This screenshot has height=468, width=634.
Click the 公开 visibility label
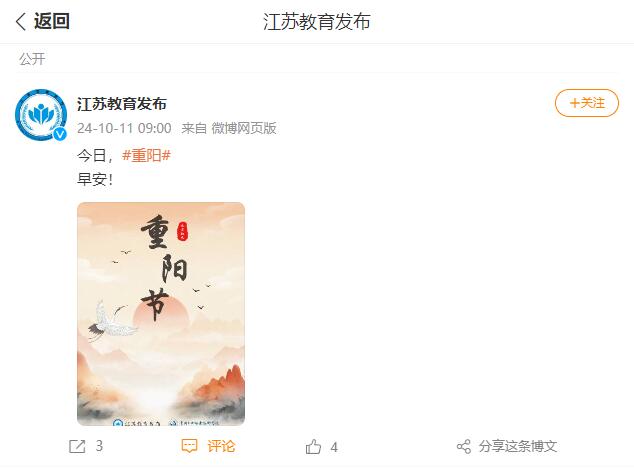32,59
